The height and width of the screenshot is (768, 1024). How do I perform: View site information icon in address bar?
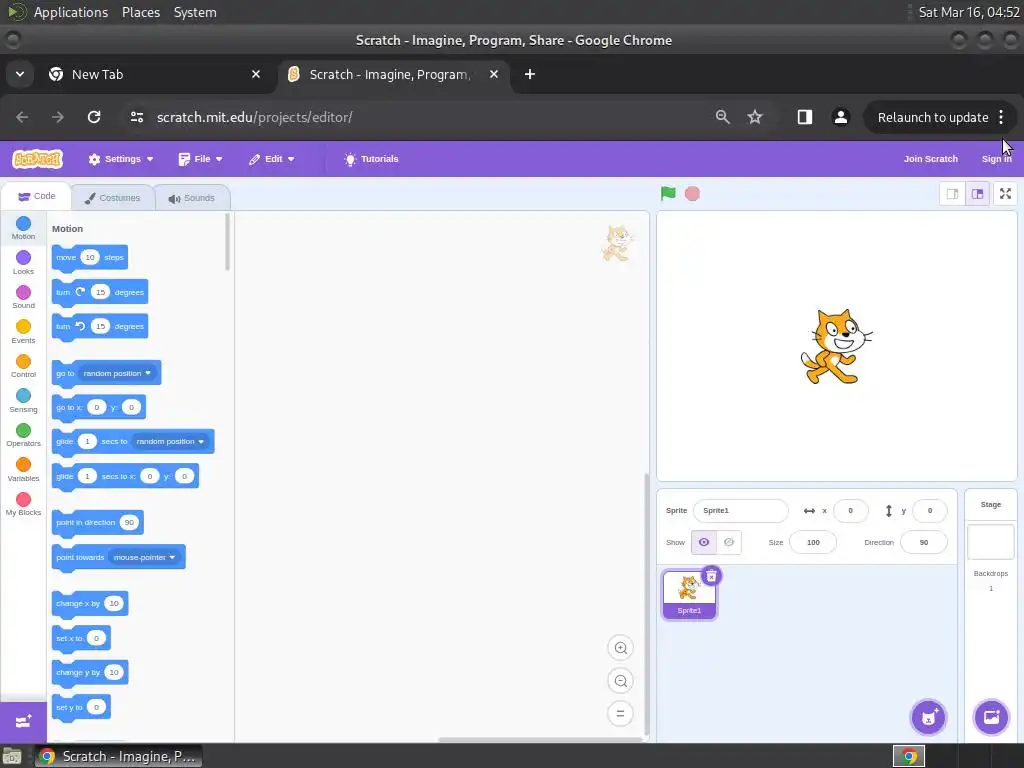tap(137, 117)
